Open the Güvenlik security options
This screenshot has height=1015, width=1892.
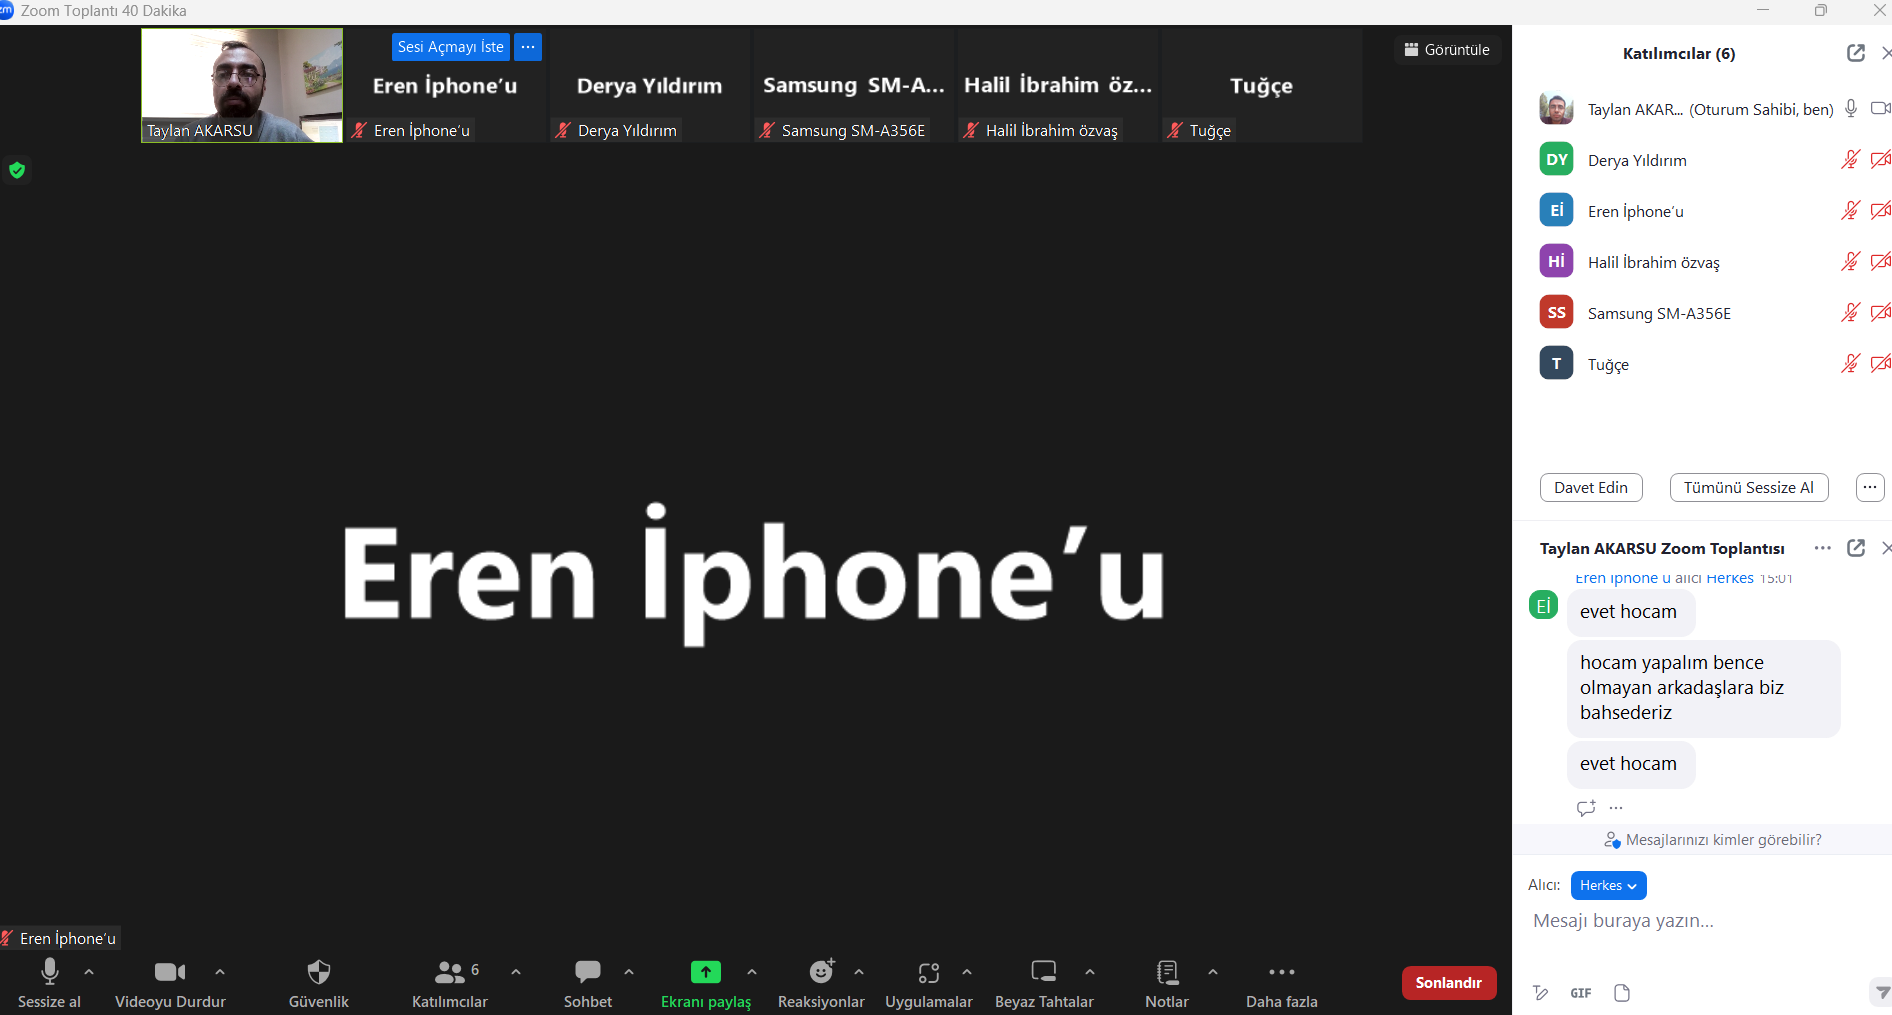(318, 982)
